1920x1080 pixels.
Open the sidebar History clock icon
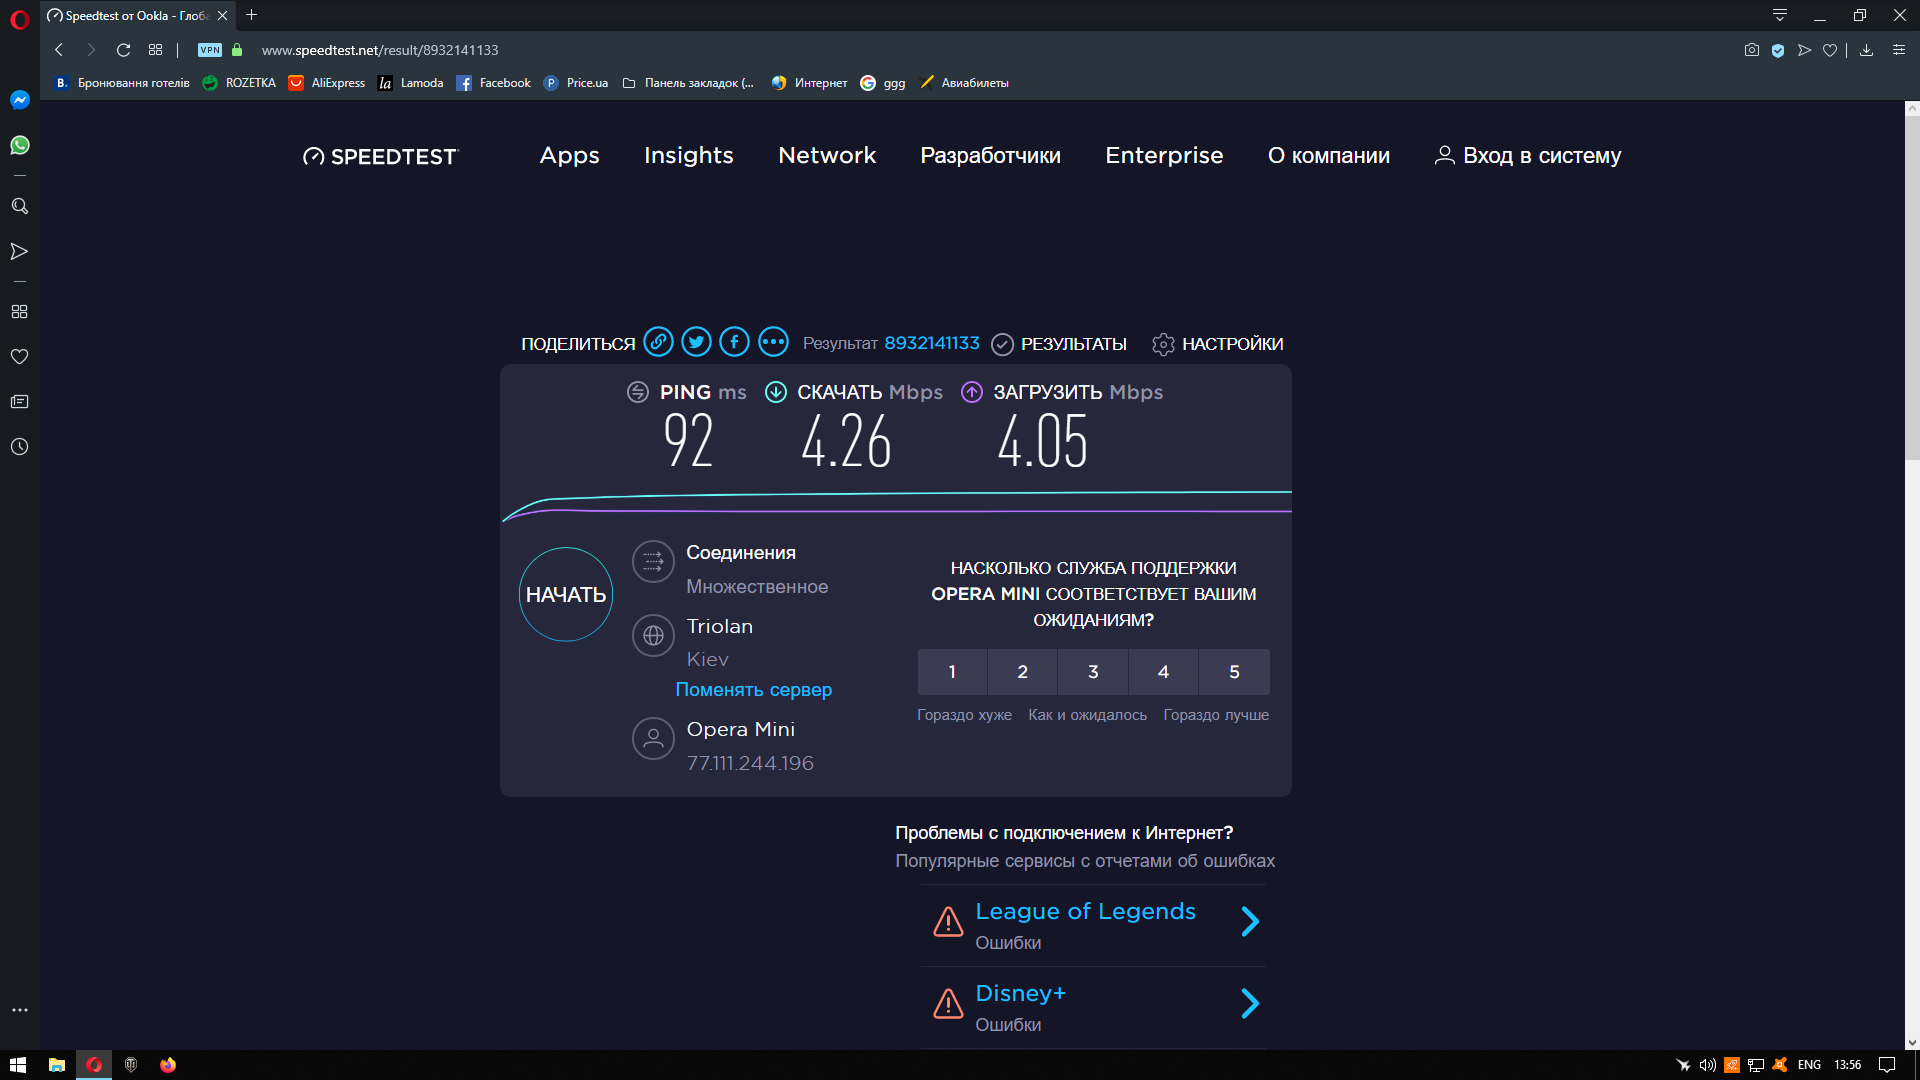19,447
